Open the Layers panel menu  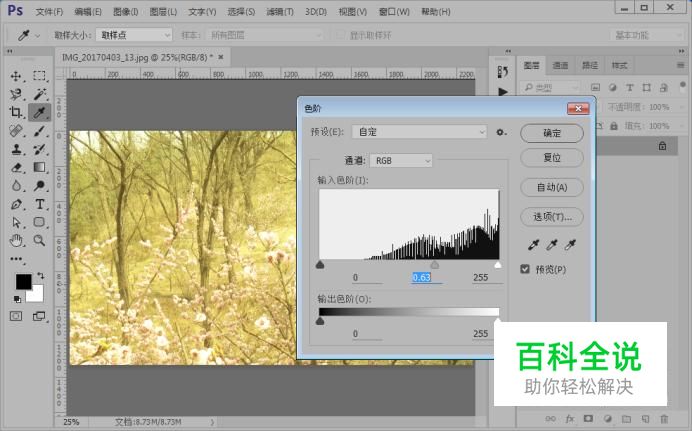pos(681,65)
